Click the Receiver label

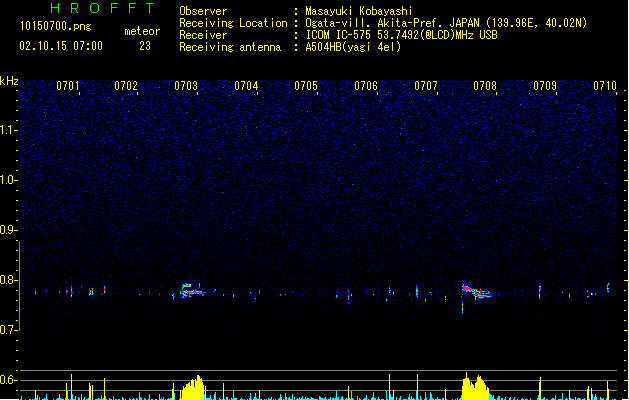click(x=203, y=35)
